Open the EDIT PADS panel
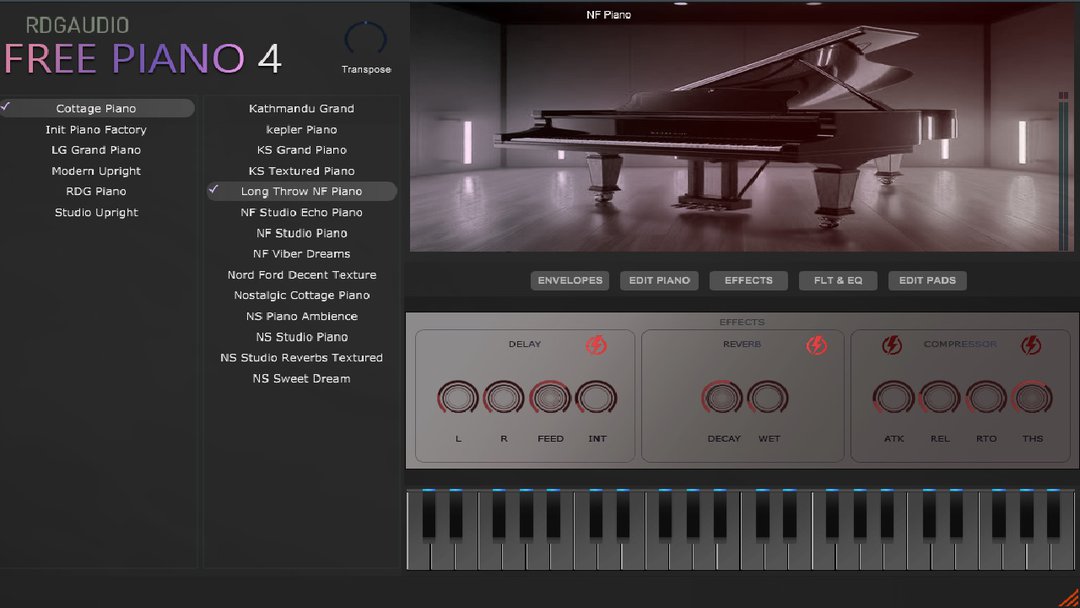This screenshot has height=608, width=1080. [x=927, y=280]
